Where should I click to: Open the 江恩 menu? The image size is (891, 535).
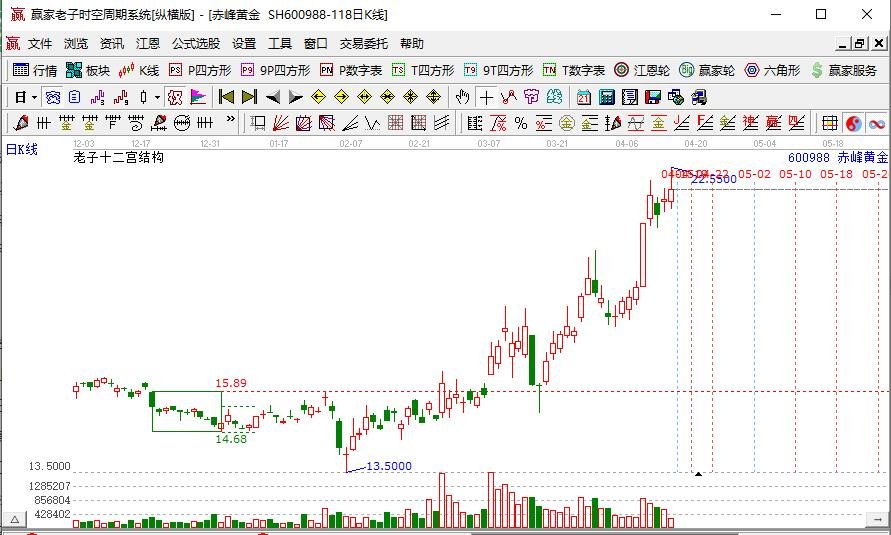(x=148, y=44)
